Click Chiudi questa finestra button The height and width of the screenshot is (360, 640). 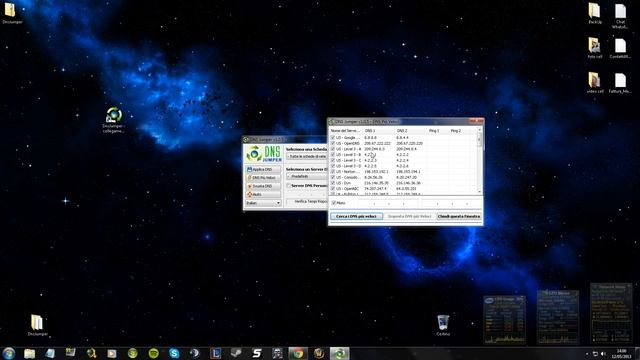click(x=459, y=216)
